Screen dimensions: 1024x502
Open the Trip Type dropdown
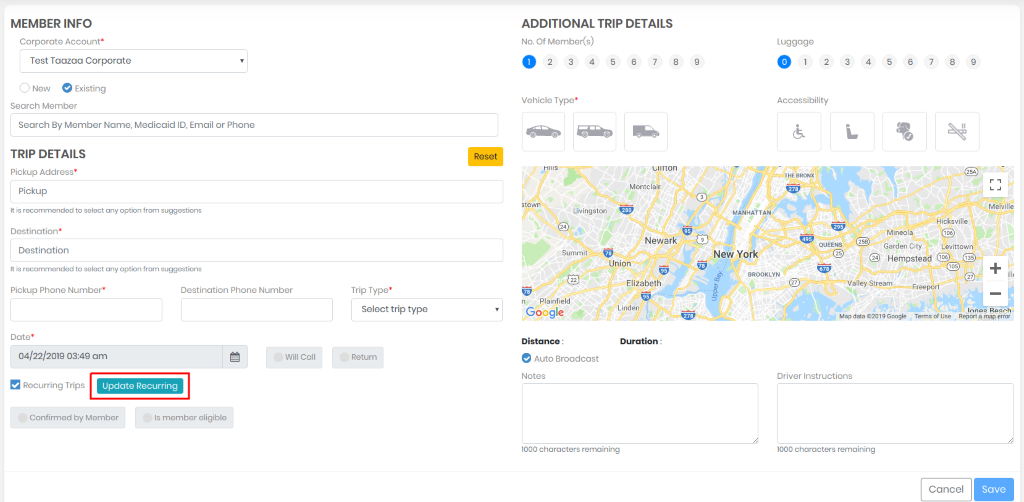[x=427, y=309]
